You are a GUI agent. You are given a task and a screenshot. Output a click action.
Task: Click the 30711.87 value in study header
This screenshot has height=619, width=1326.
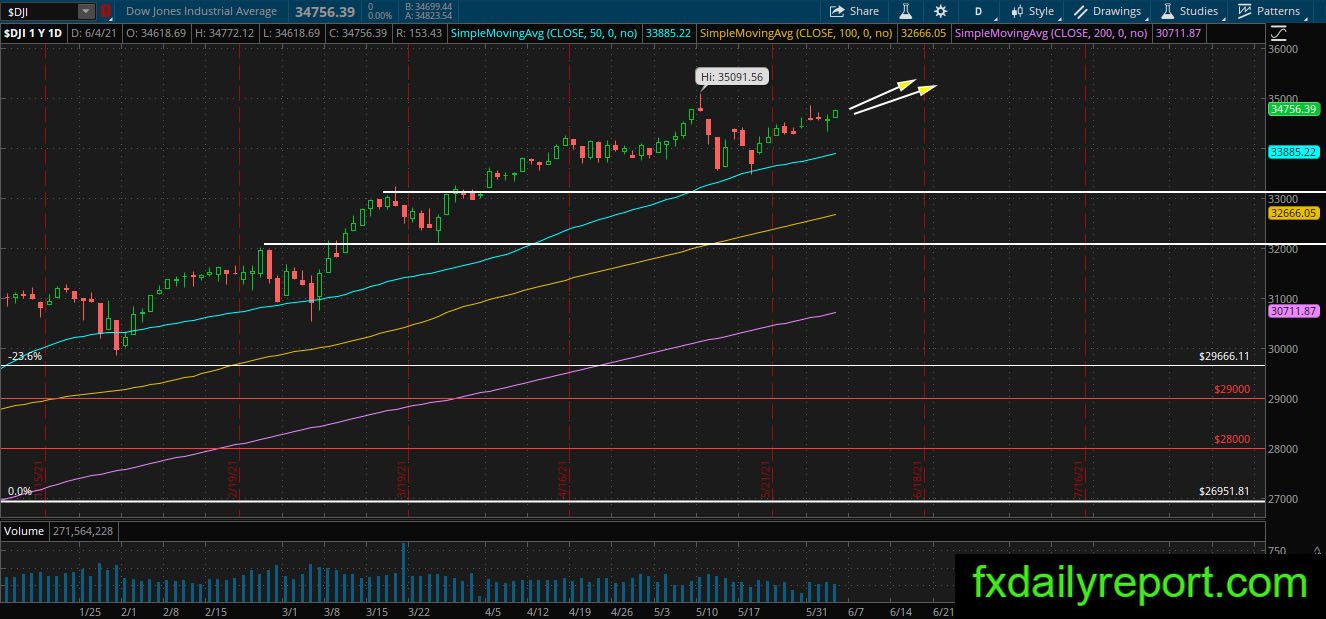[1179, 33]
